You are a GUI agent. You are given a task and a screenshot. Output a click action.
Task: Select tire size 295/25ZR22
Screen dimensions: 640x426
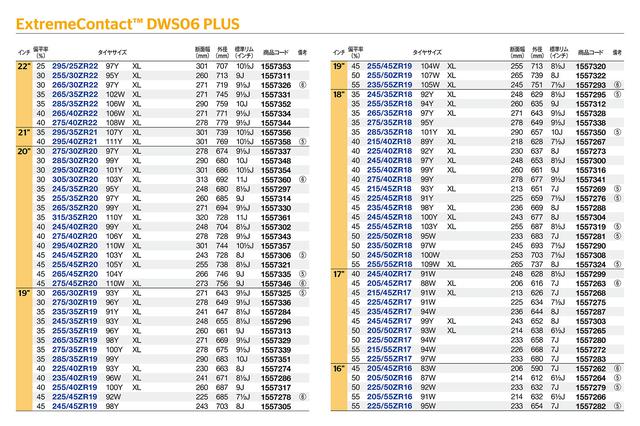[x=75, y=66]
